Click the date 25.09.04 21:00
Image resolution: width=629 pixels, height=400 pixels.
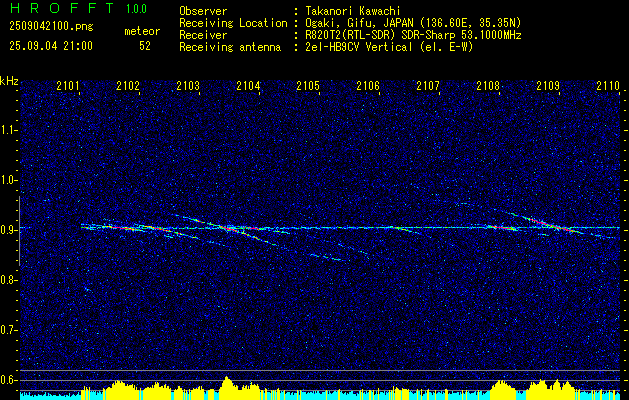click(51, 46)
